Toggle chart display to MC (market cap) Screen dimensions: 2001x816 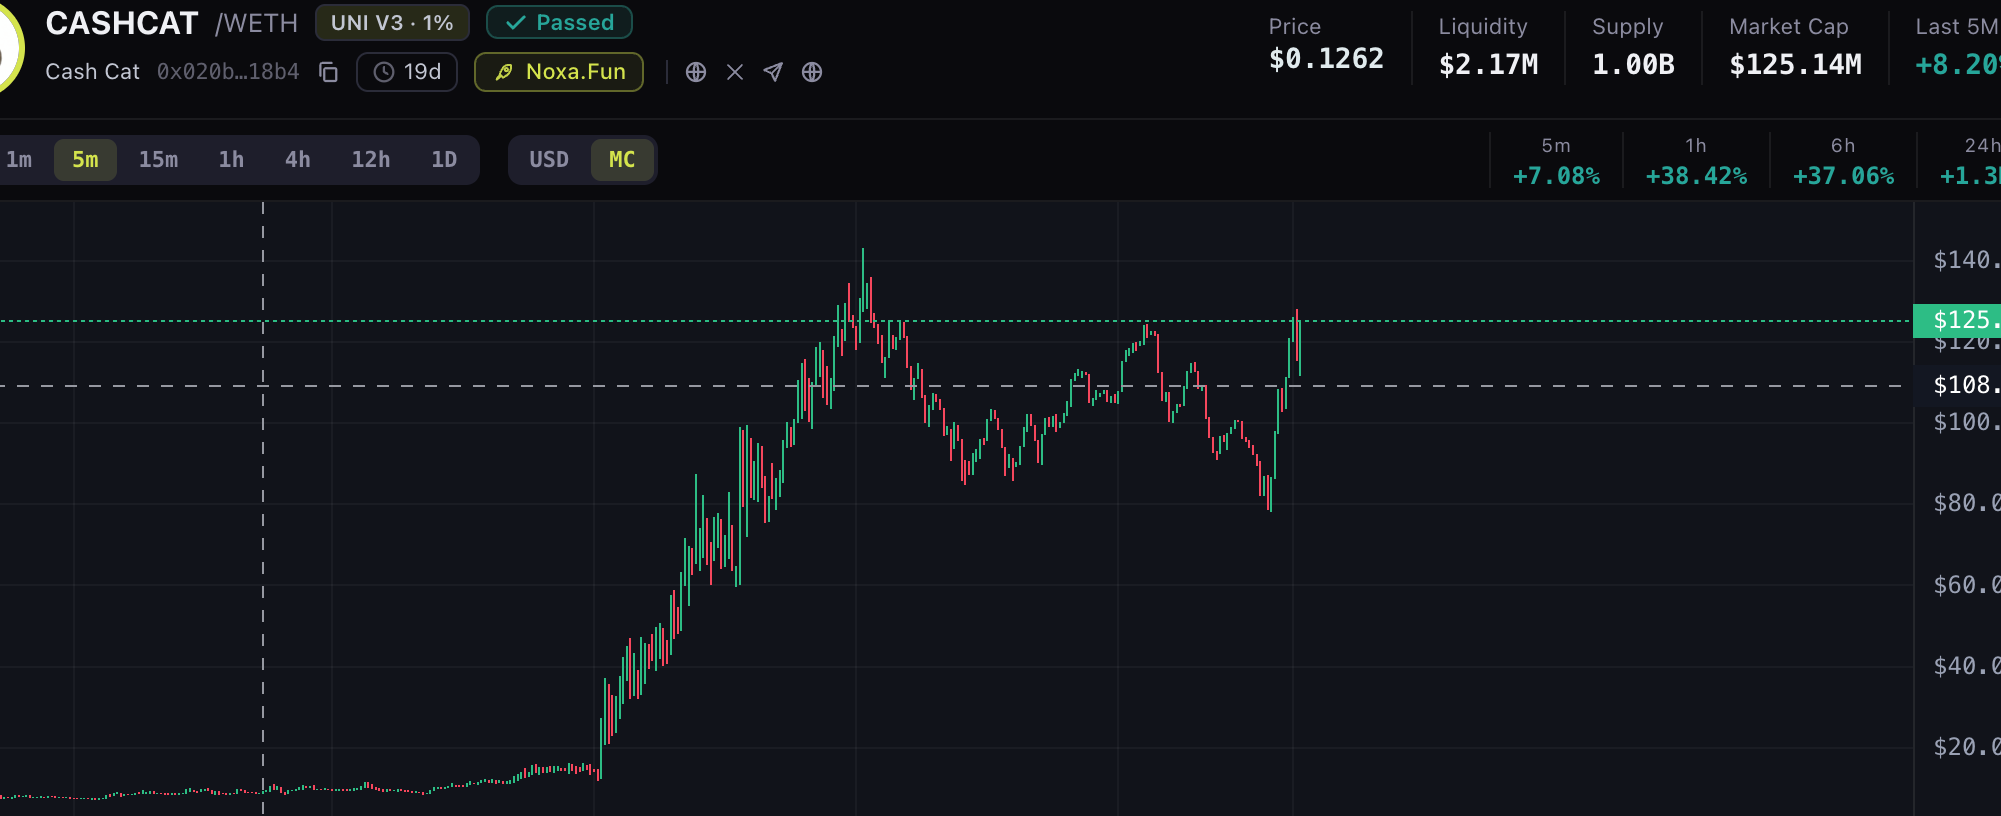click(622, 160)
